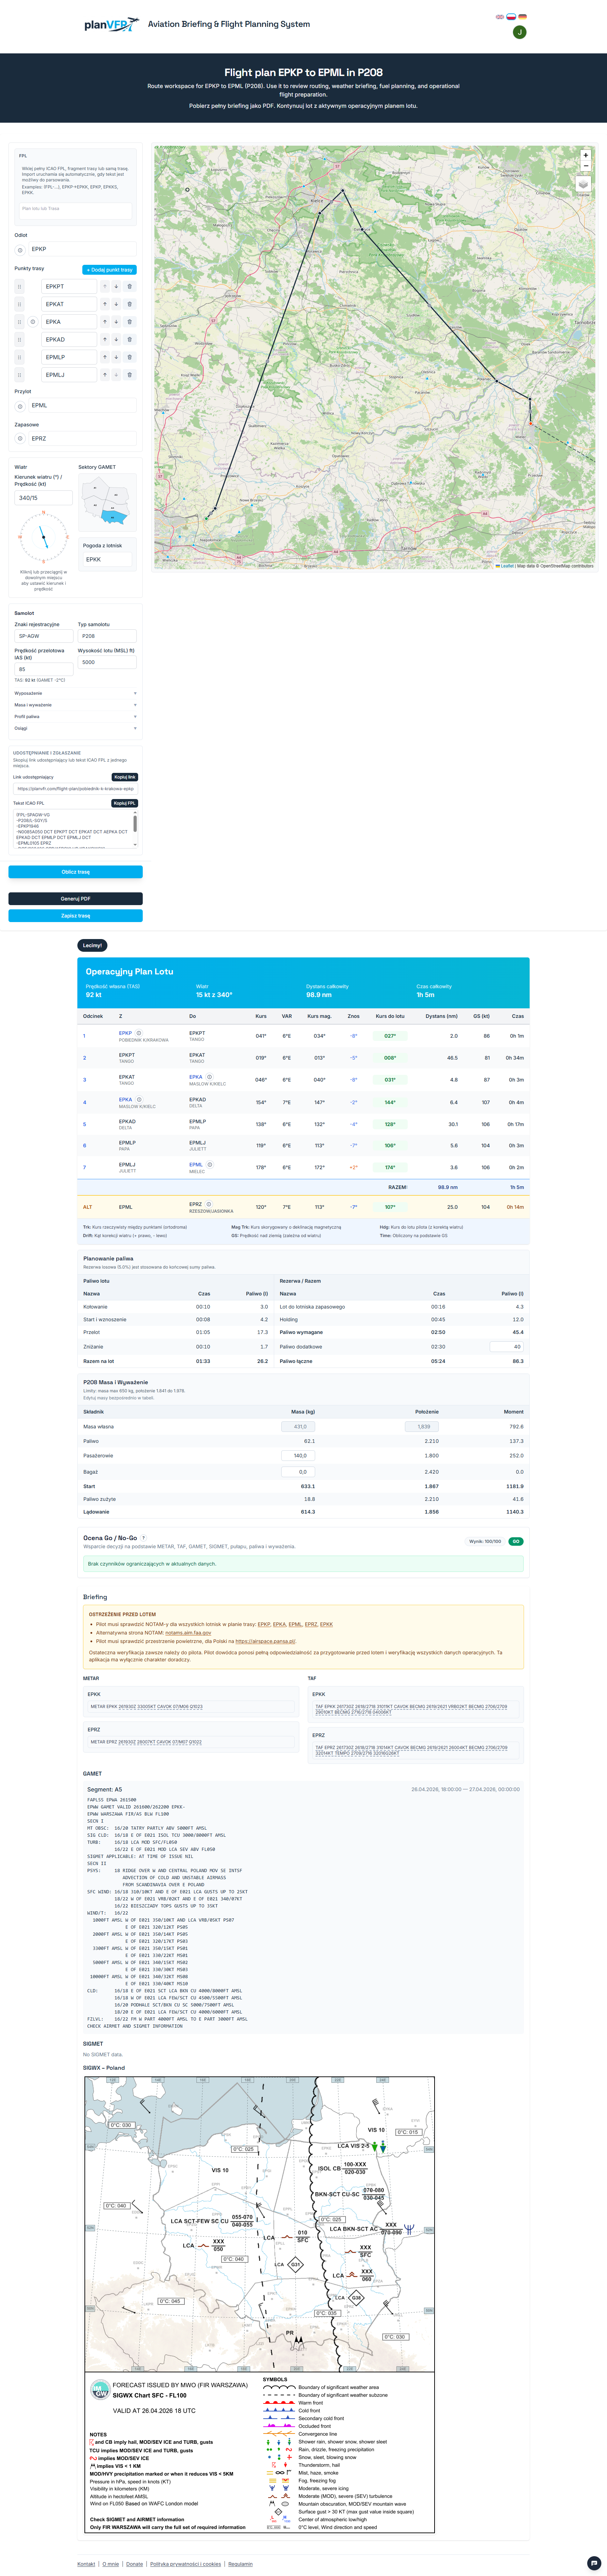Open the Kontakt footer link
Screen dimensions: 607x2576
tap(86, 2564)
